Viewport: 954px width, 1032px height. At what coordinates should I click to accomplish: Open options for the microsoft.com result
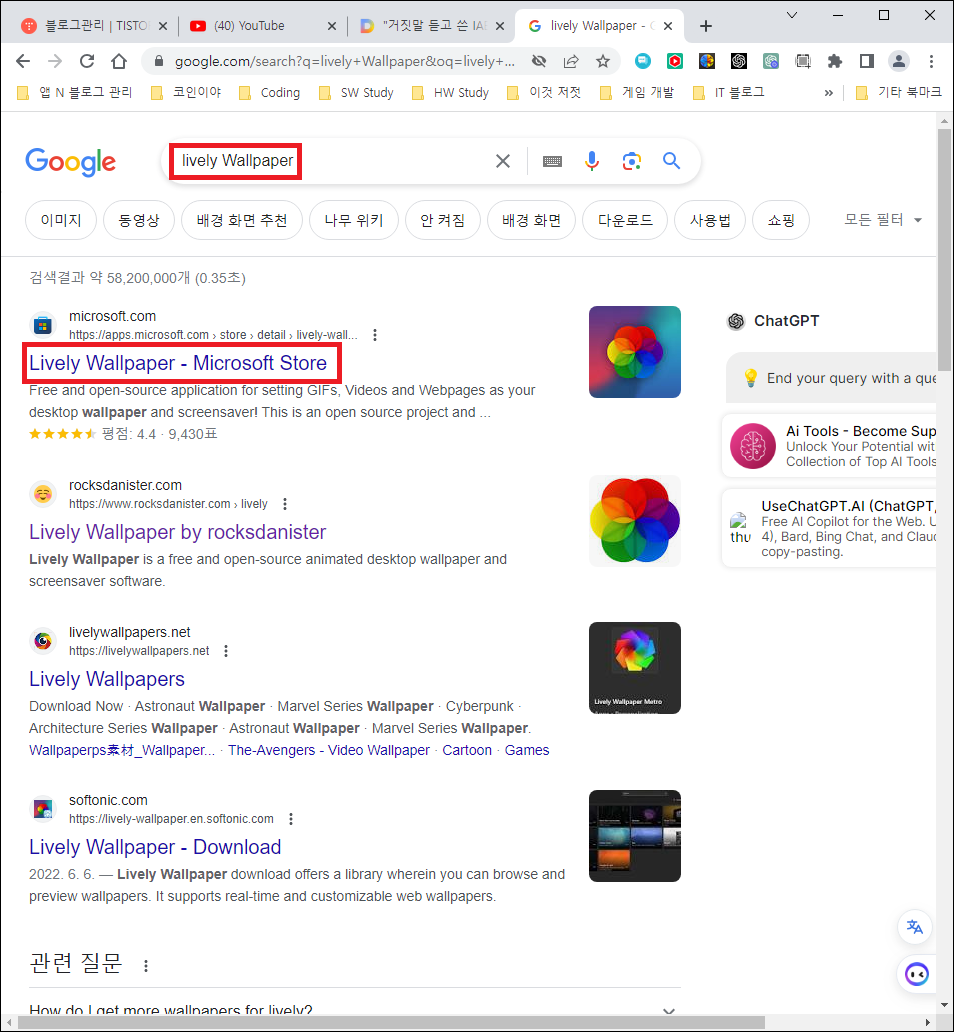pos(375,335)
